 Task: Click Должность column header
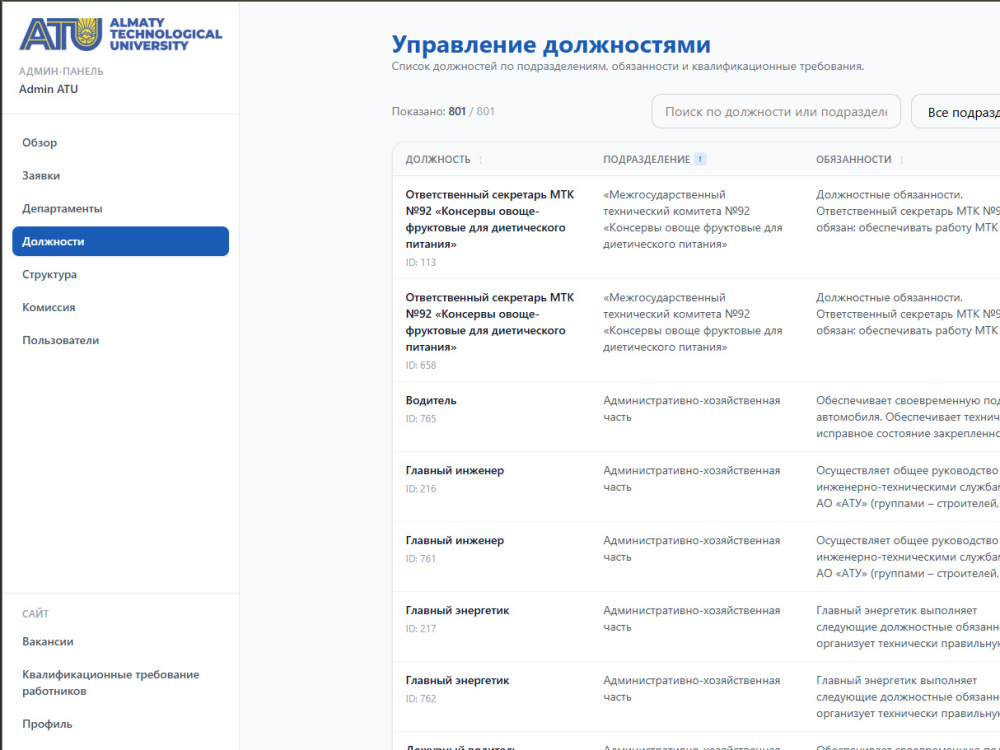(x=438, y=159)
